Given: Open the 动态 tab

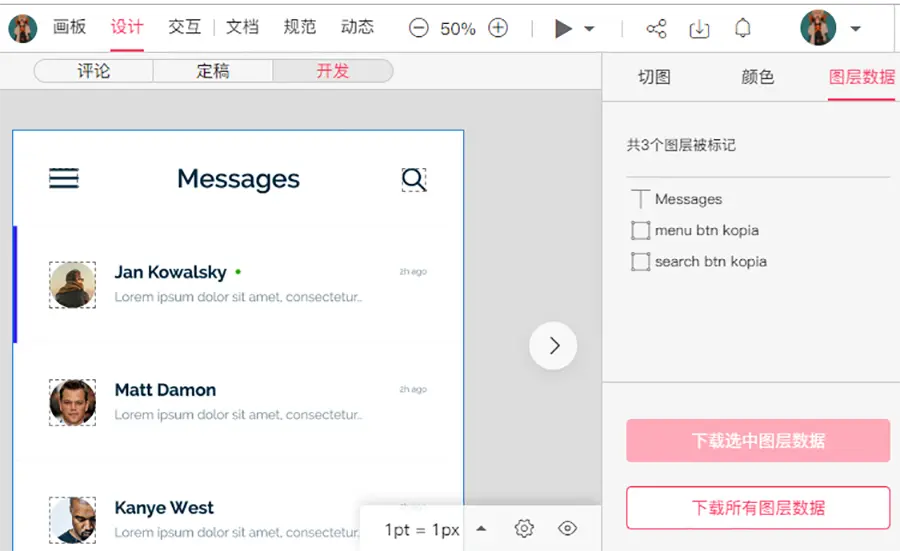Looking at the screenshot, I should pyautogui.click(x=357, y=27).
